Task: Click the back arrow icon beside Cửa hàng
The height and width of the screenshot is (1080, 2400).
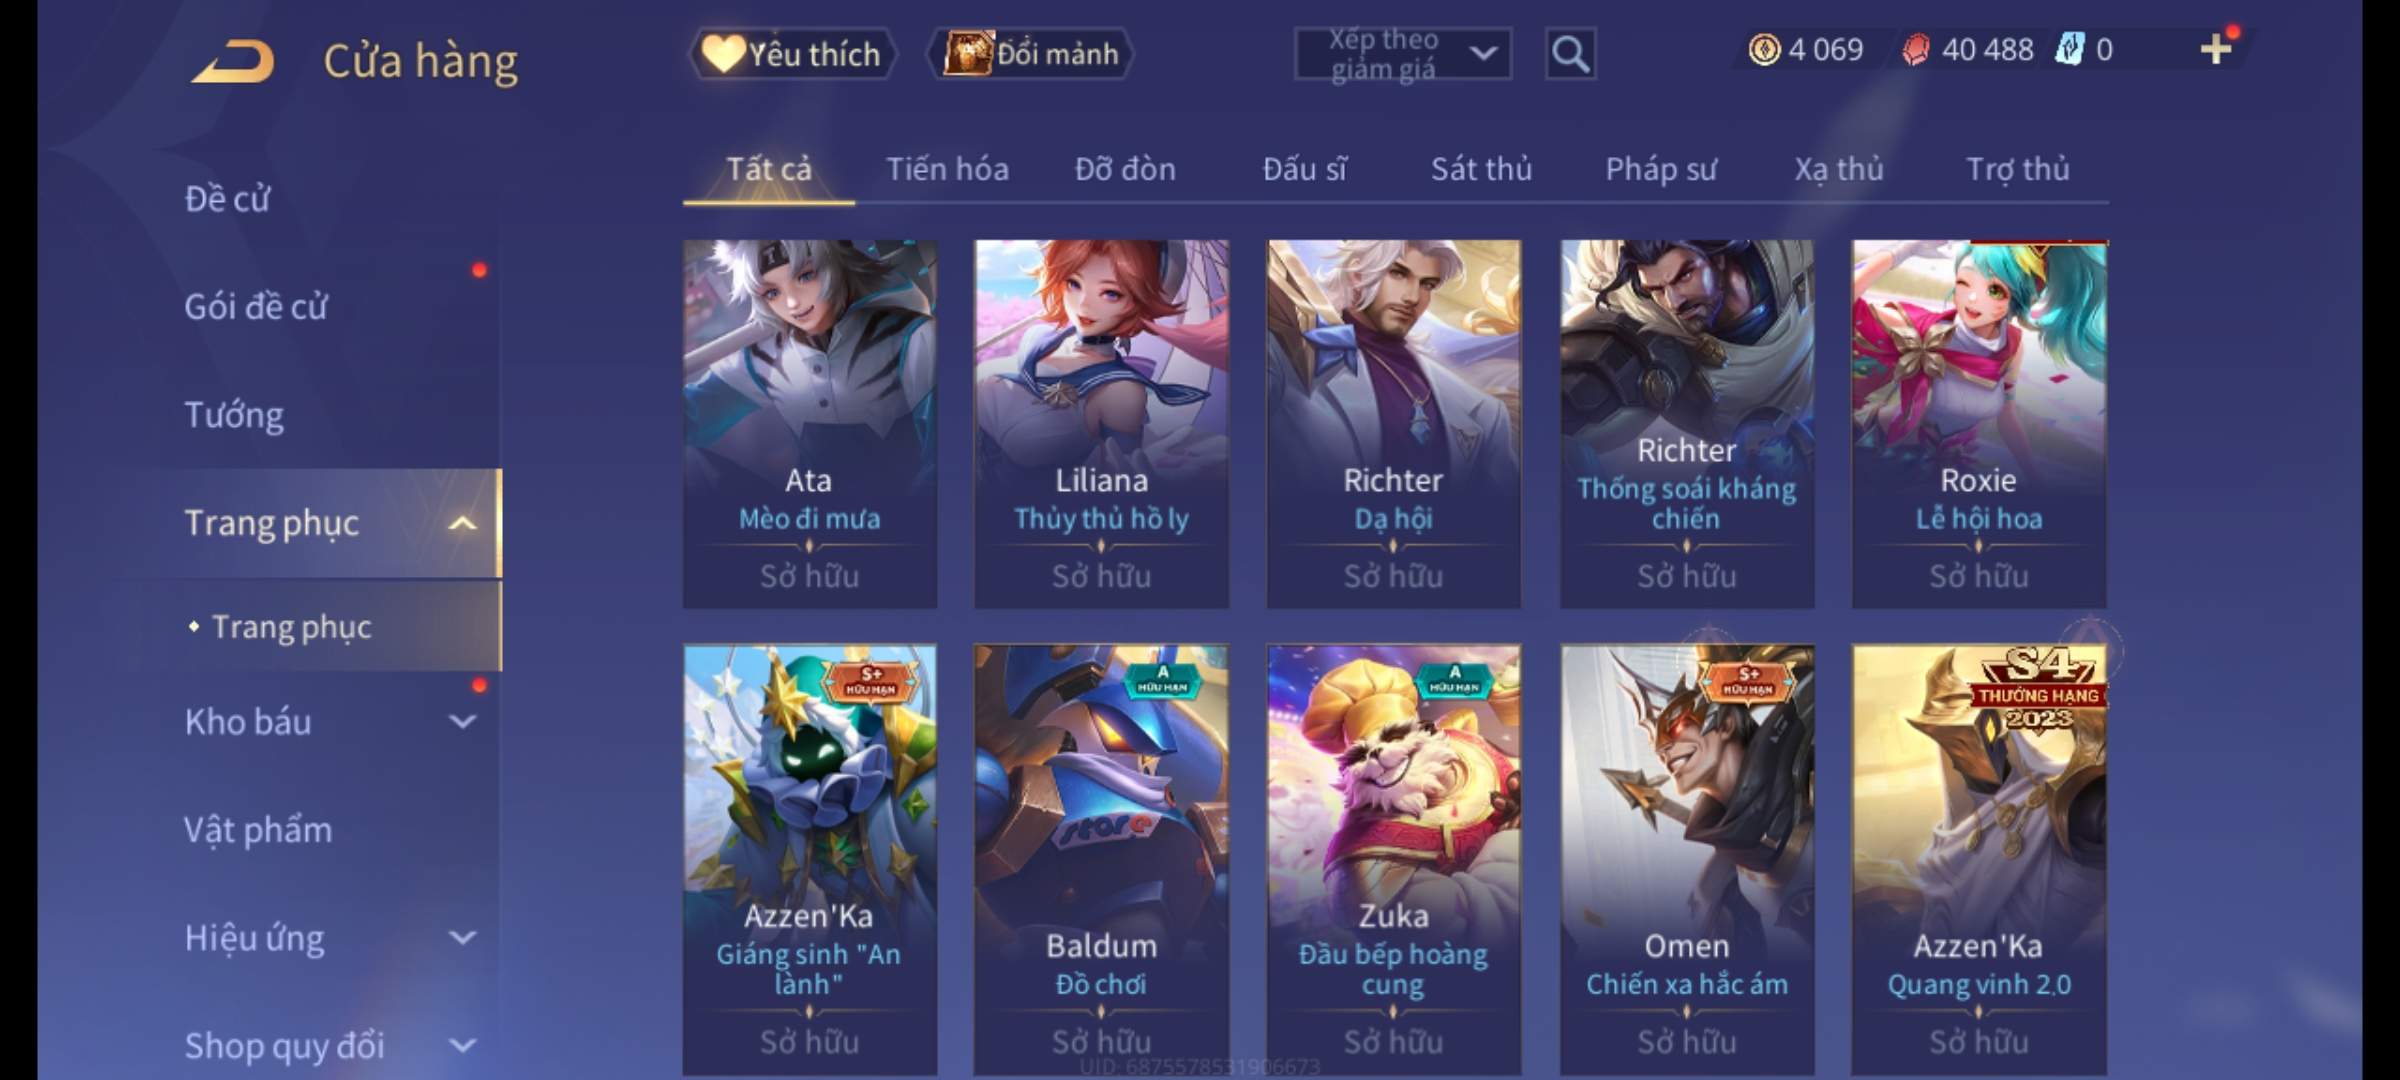Action: (234, 62)
